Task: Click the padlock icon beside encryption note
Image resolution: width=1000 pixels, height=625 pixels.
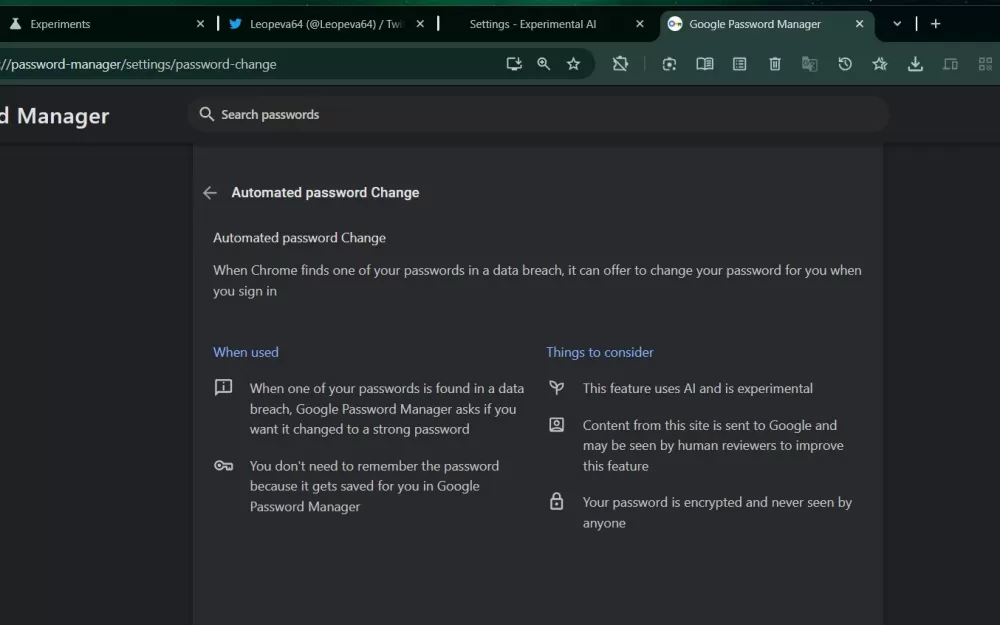Action: pyautogui.click(x=557, y=501)
